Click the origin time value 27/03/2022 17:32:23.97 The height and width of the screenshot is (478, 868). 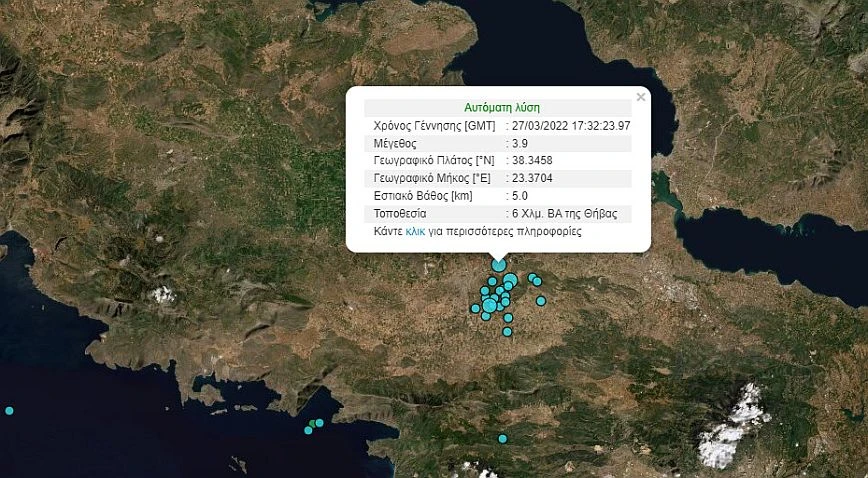pos(570,125)
